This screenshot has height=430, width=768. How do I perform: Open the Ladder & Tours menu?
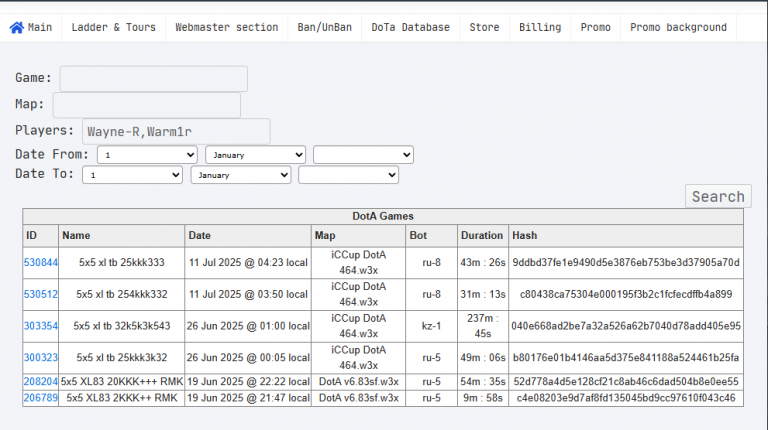tap(114, 27)
